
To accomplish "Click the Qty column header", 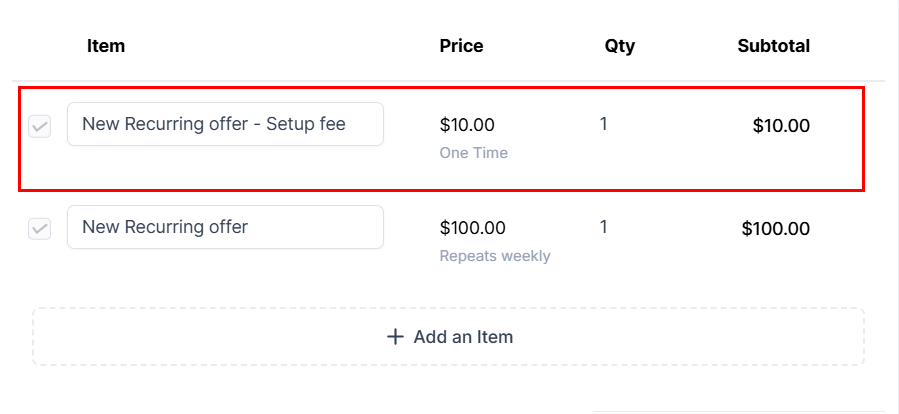I will click(x=620, y=46).
